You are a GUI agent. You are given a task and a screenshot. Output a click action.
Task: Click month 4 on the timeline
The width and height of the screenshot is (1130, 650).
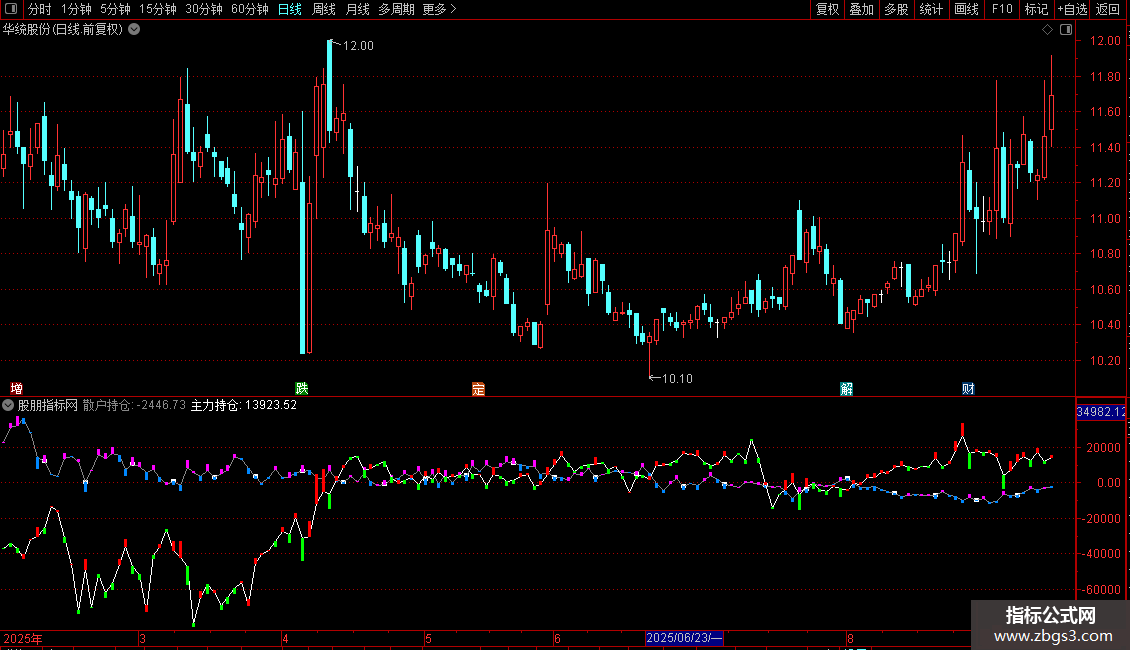pyautogui.click(x=285, y=638)
